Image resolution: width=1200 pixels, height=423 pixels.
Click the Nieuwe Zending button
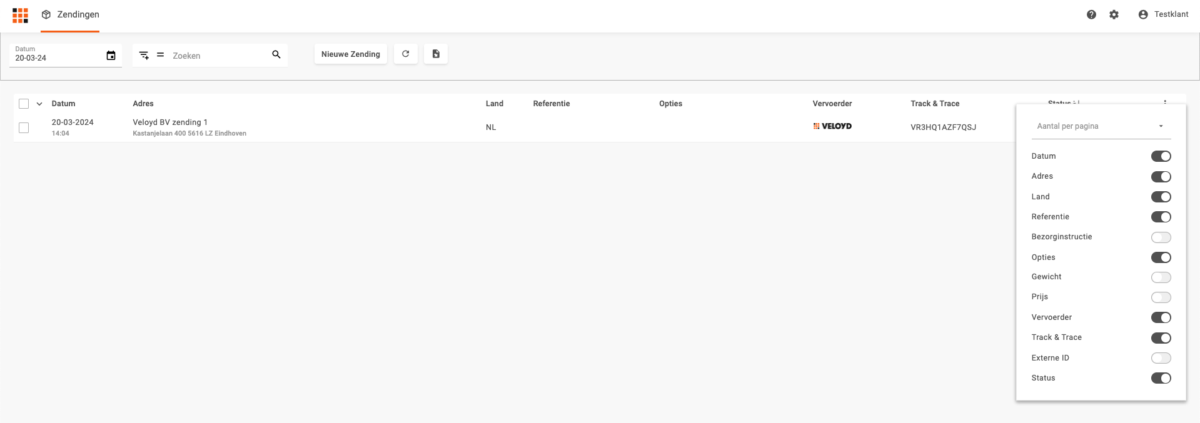350,54
